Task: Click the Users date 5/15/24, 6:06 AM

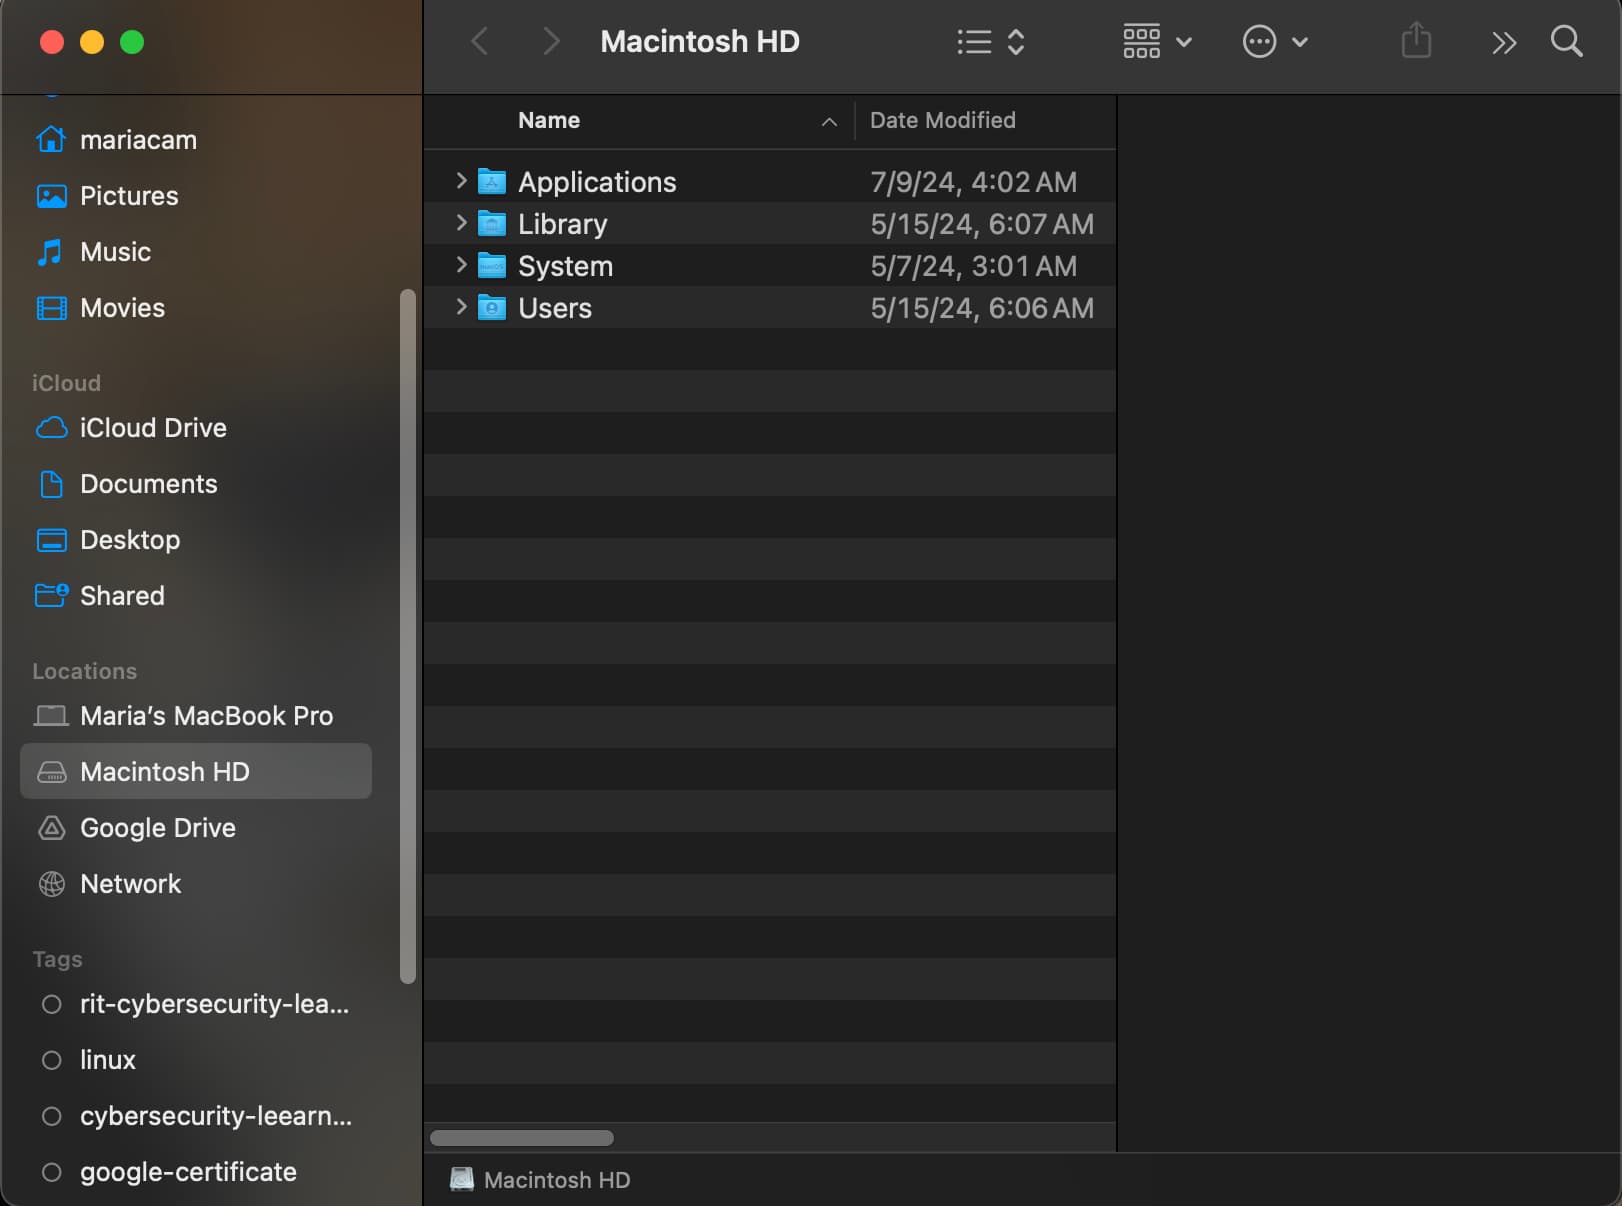Action: [982, 308]
